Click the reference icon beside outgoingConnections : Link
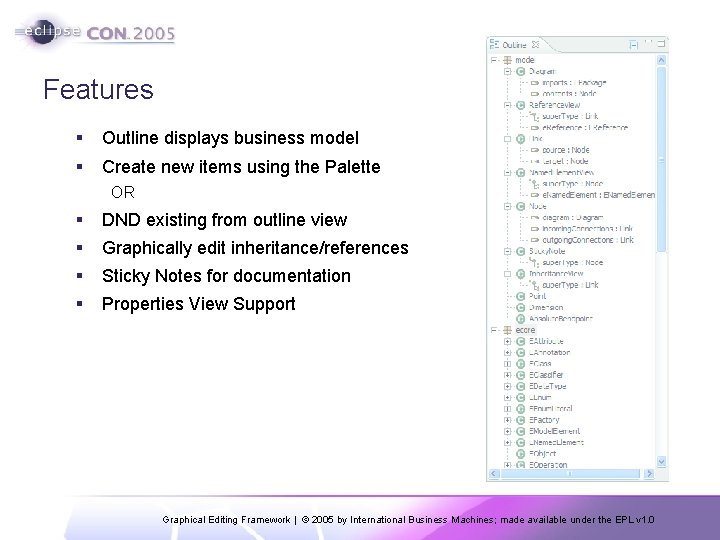720x540 pixels. (534, 240)
